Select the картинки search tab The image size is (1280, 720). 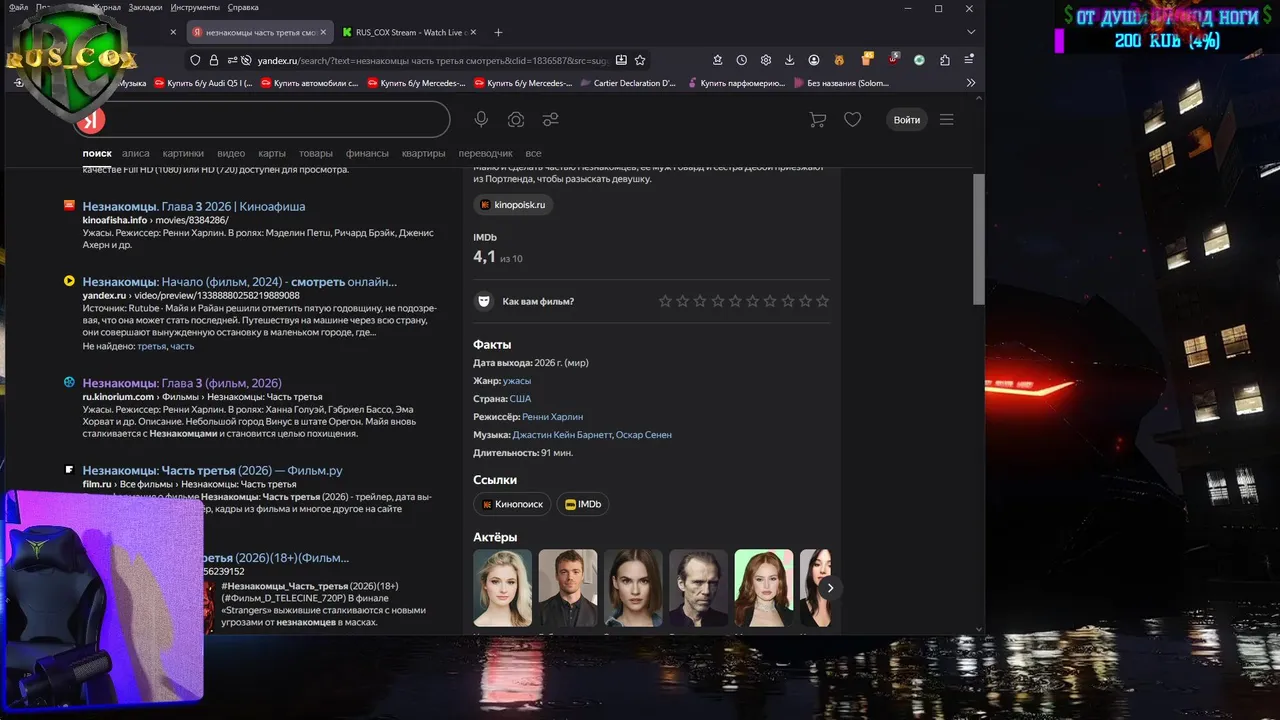183,153
